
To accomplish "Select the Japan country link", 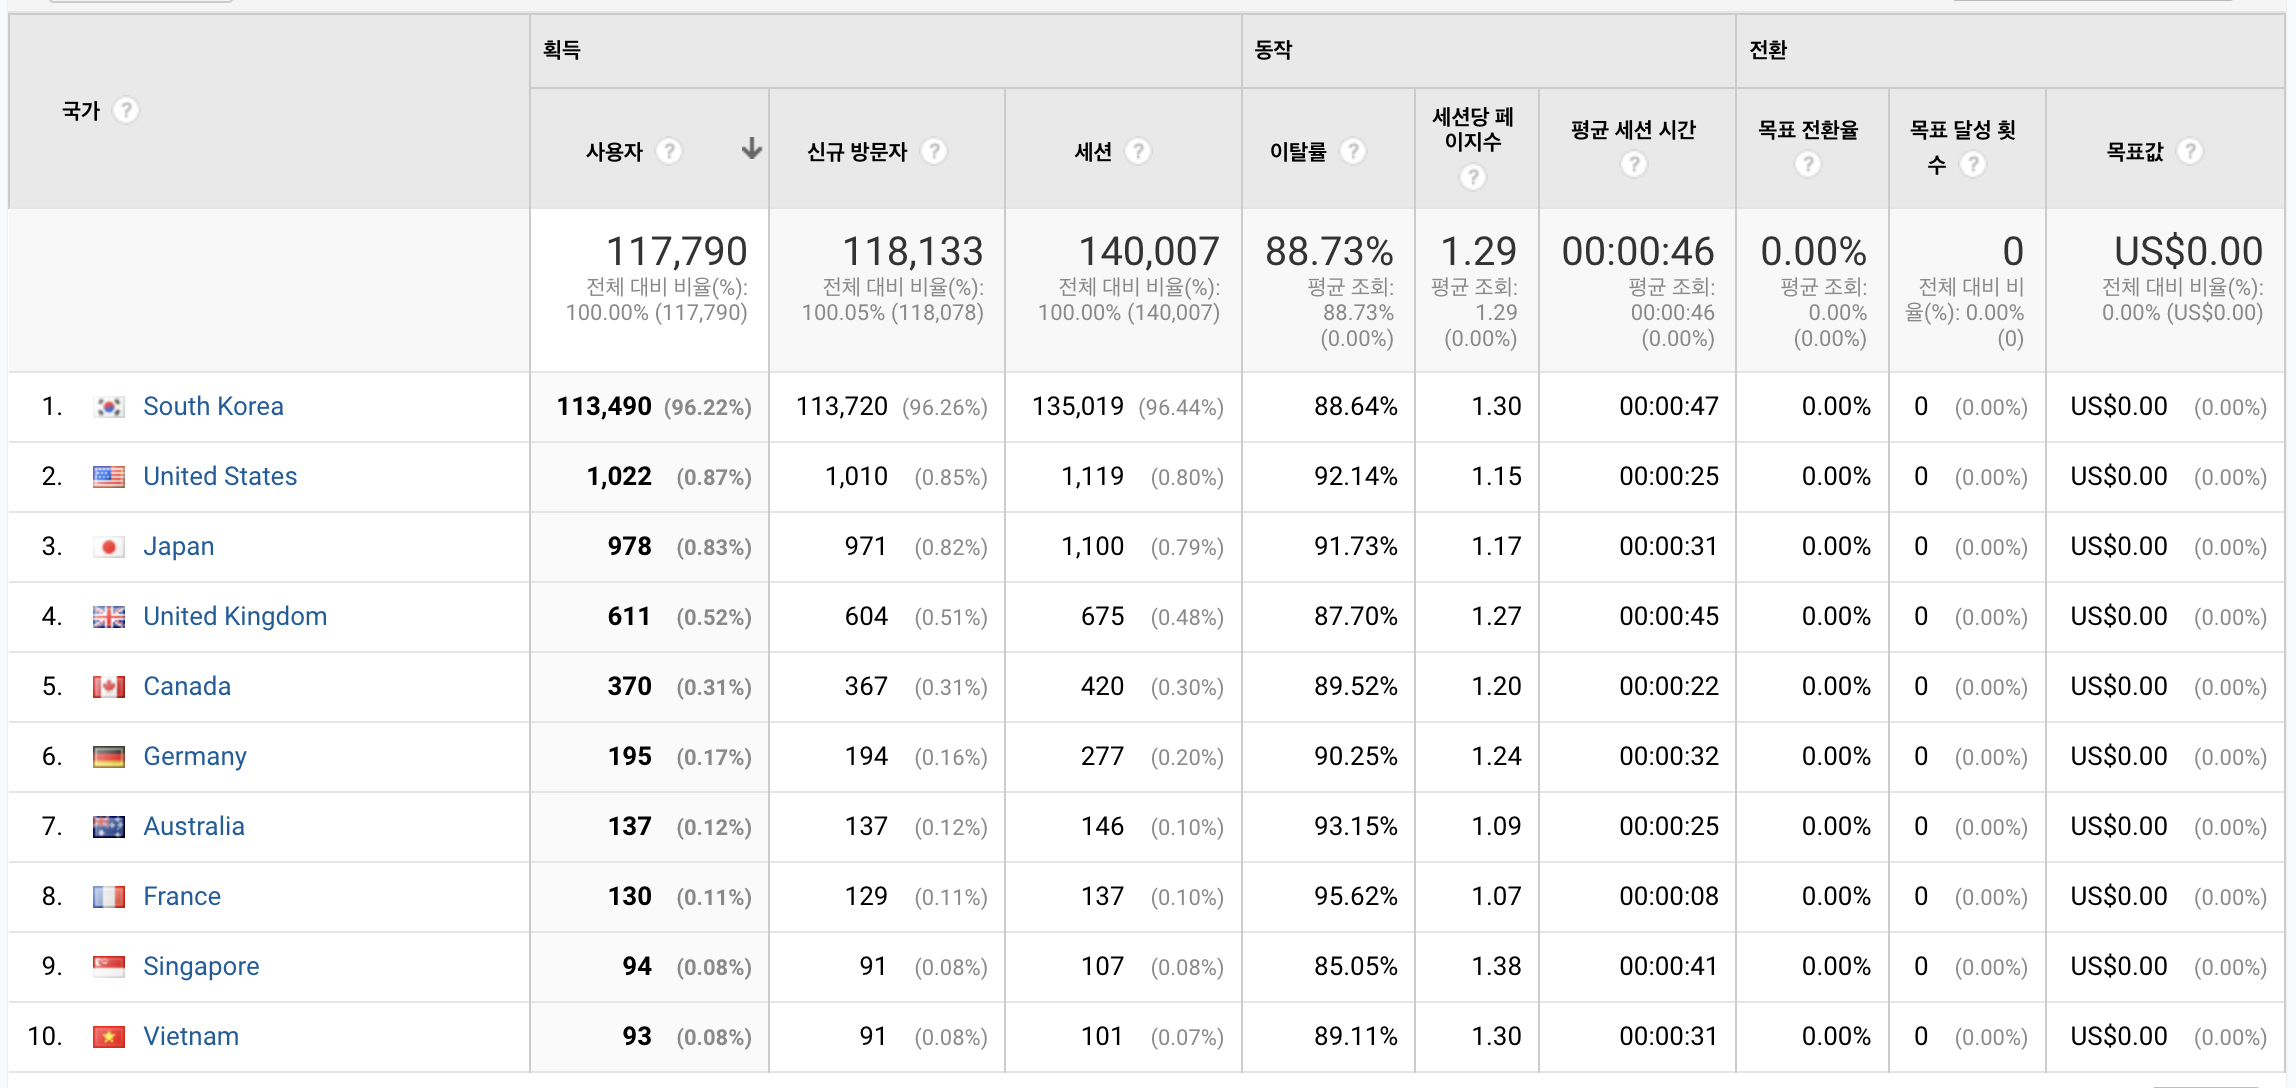I will [x=178, y=547].
